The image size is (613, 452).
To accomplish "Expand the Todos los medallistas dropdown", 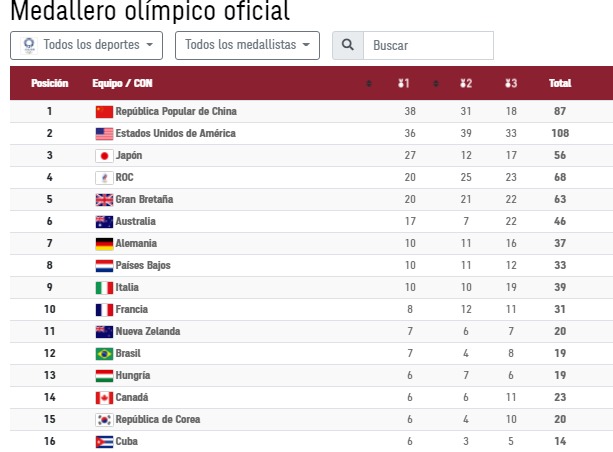I will pos(247,45).
